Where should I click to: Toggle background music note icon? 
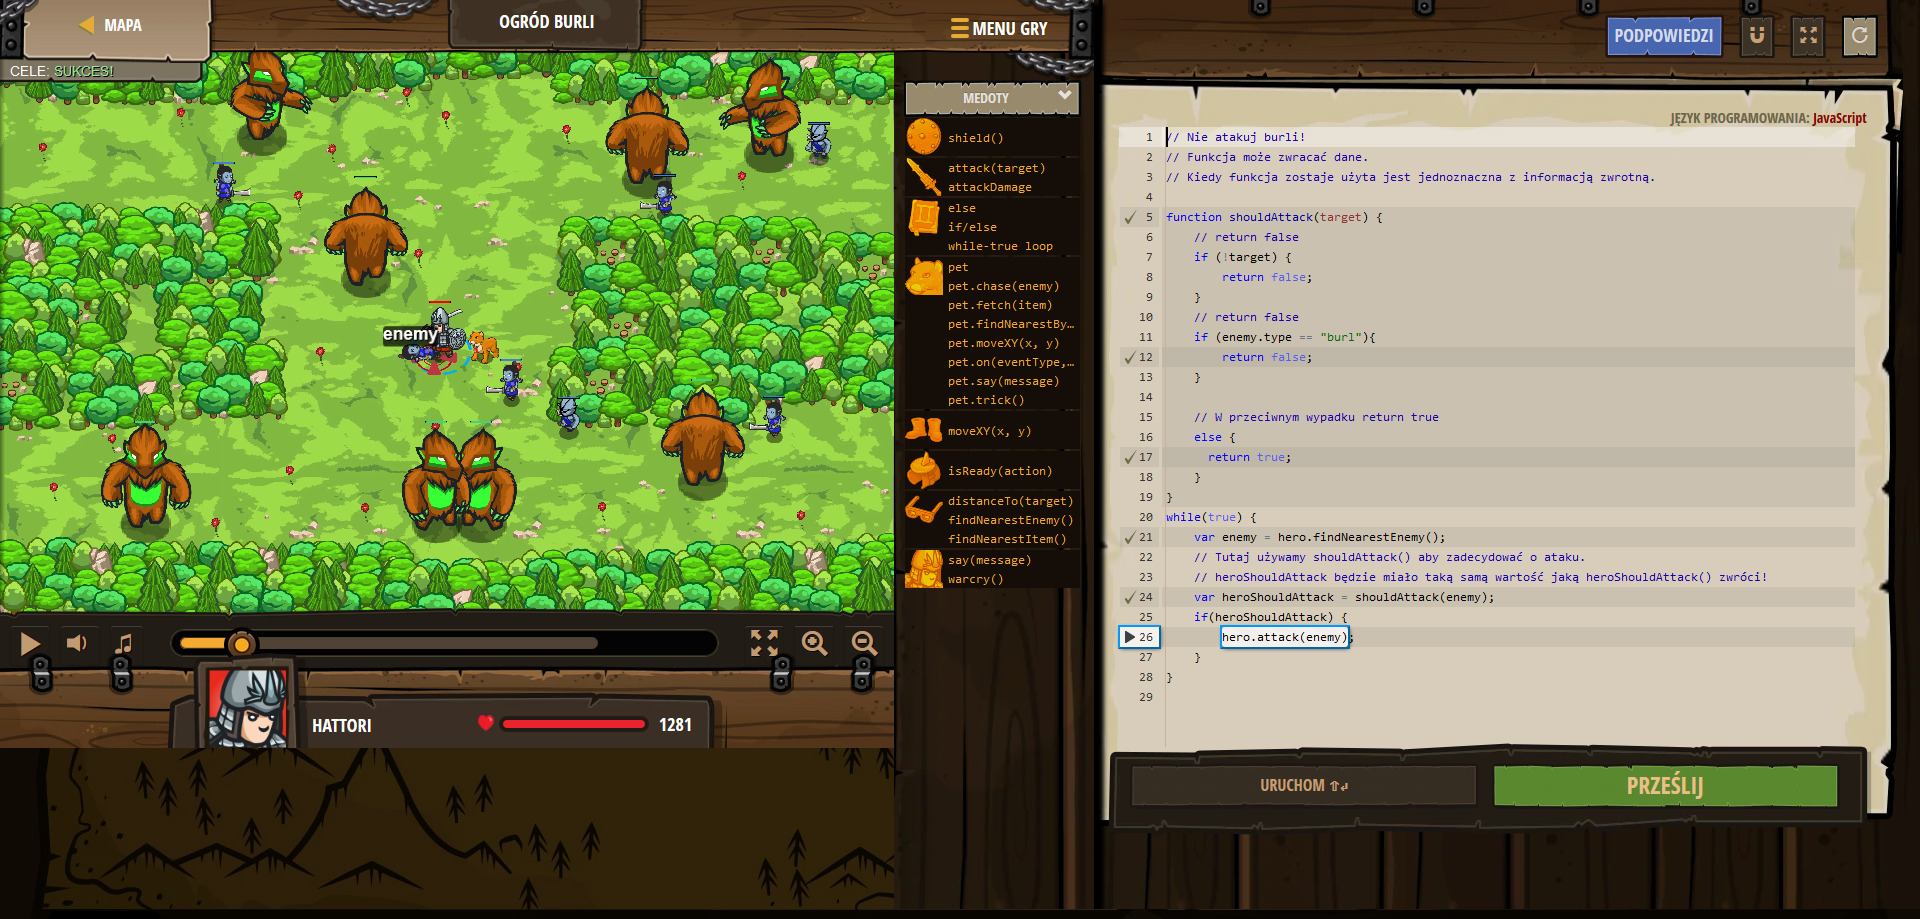point(124,643)
